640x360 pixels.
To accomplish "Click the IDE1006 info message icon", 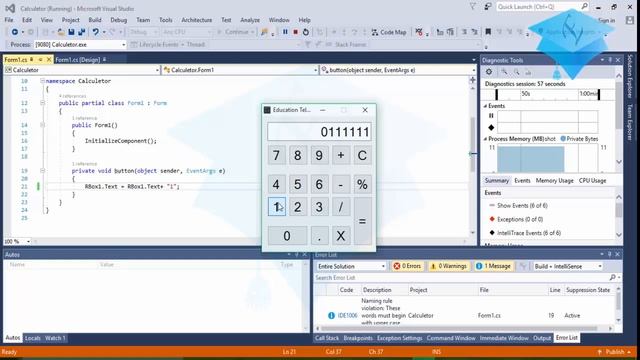I will click(331, 316).
